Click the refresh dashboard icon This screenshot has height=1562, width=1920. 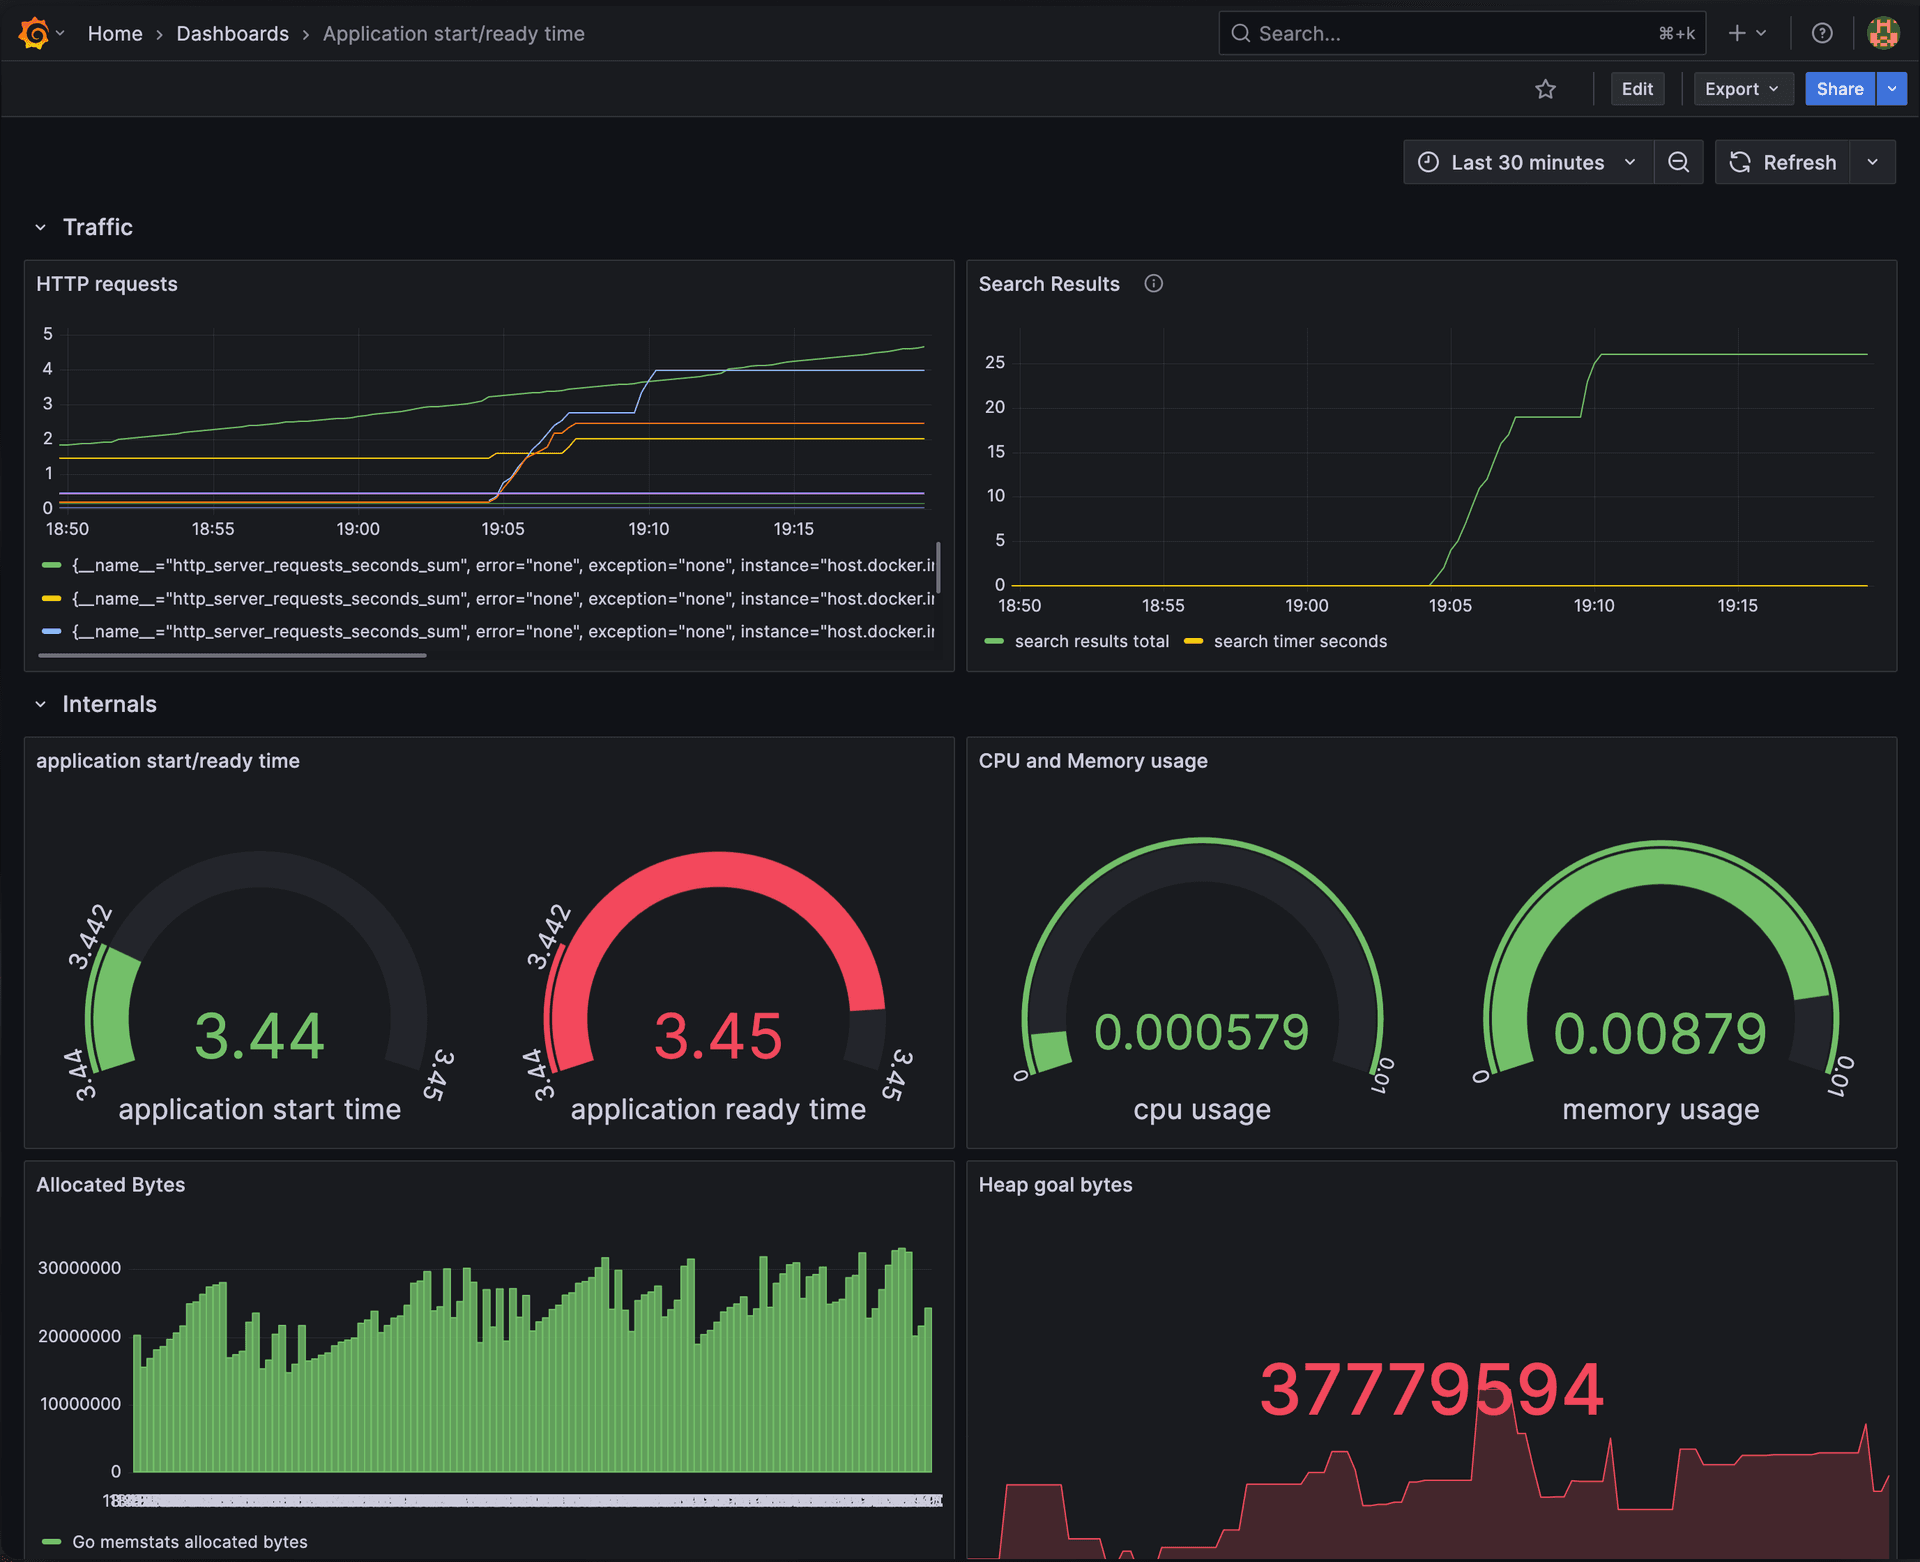coord(1740,162)
